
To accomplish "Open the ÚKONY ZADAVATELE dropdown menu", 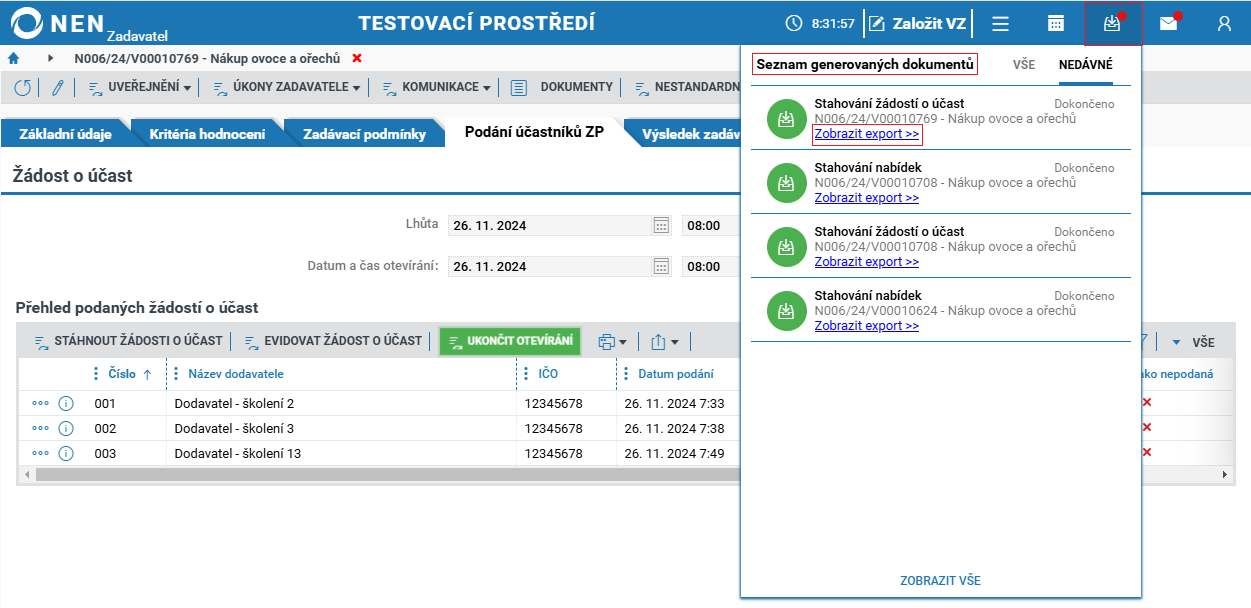I will pos(287,88).
